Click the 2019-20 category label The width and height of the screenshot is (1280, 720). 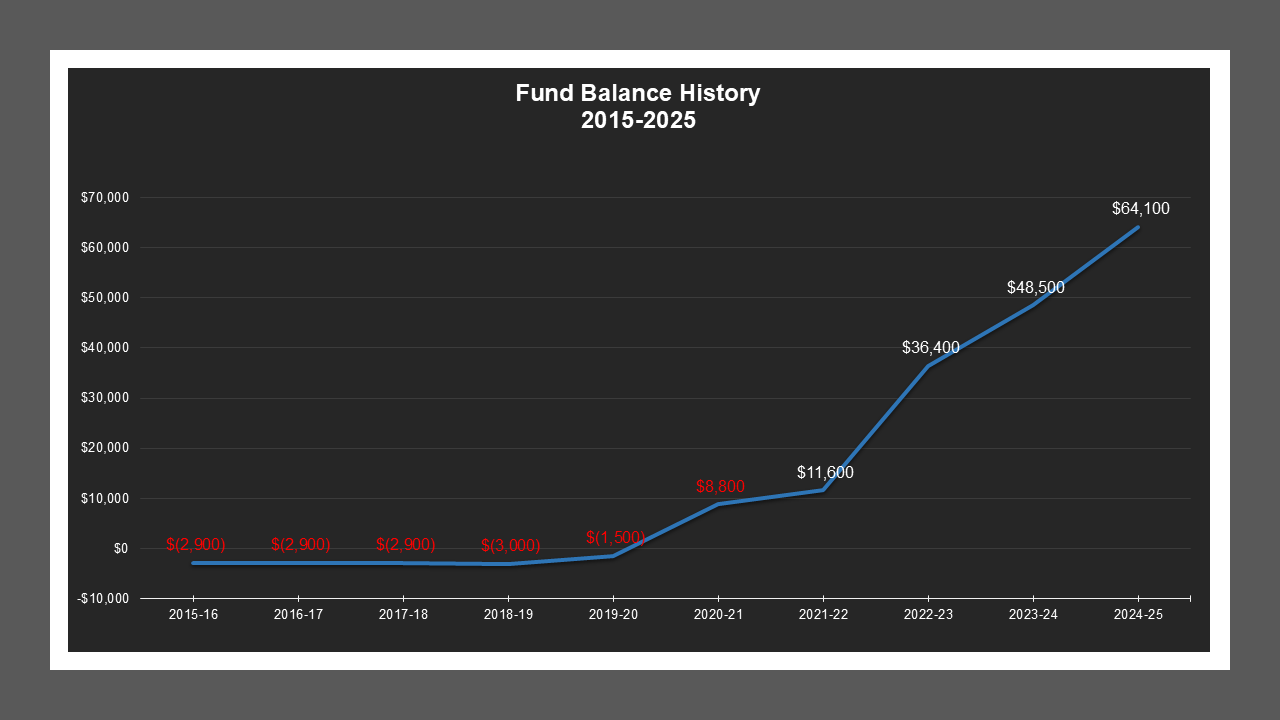click(x=613, y=615)
